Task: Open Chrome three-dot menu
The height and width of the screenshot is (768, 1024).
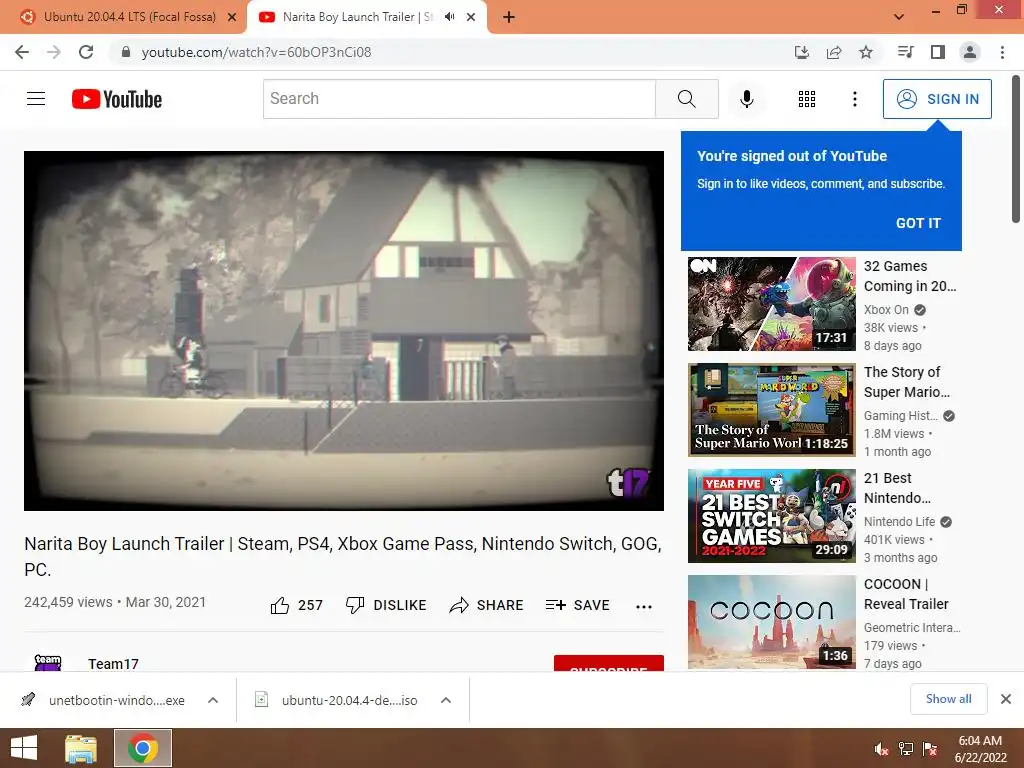Action: point(1002,52)
